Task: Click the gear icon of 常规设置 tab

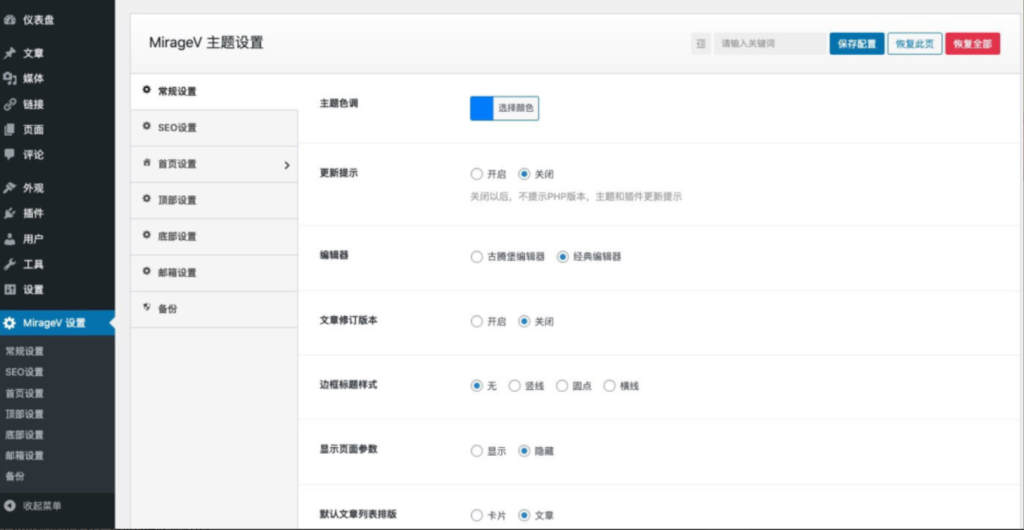Action: point(146,91)
